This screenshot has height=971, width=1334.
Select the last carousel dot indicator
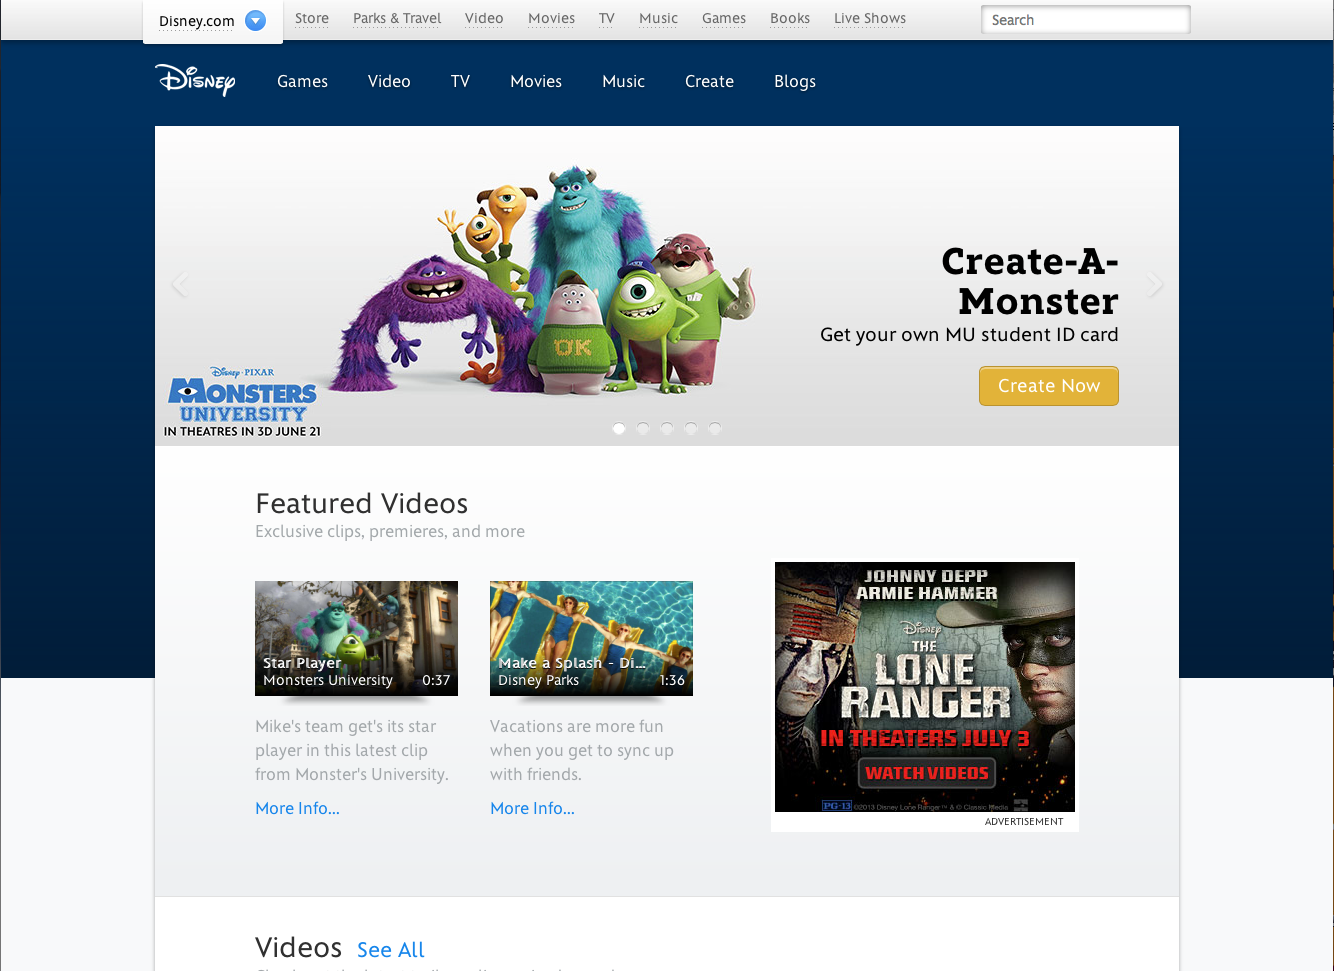pos(715,428)
